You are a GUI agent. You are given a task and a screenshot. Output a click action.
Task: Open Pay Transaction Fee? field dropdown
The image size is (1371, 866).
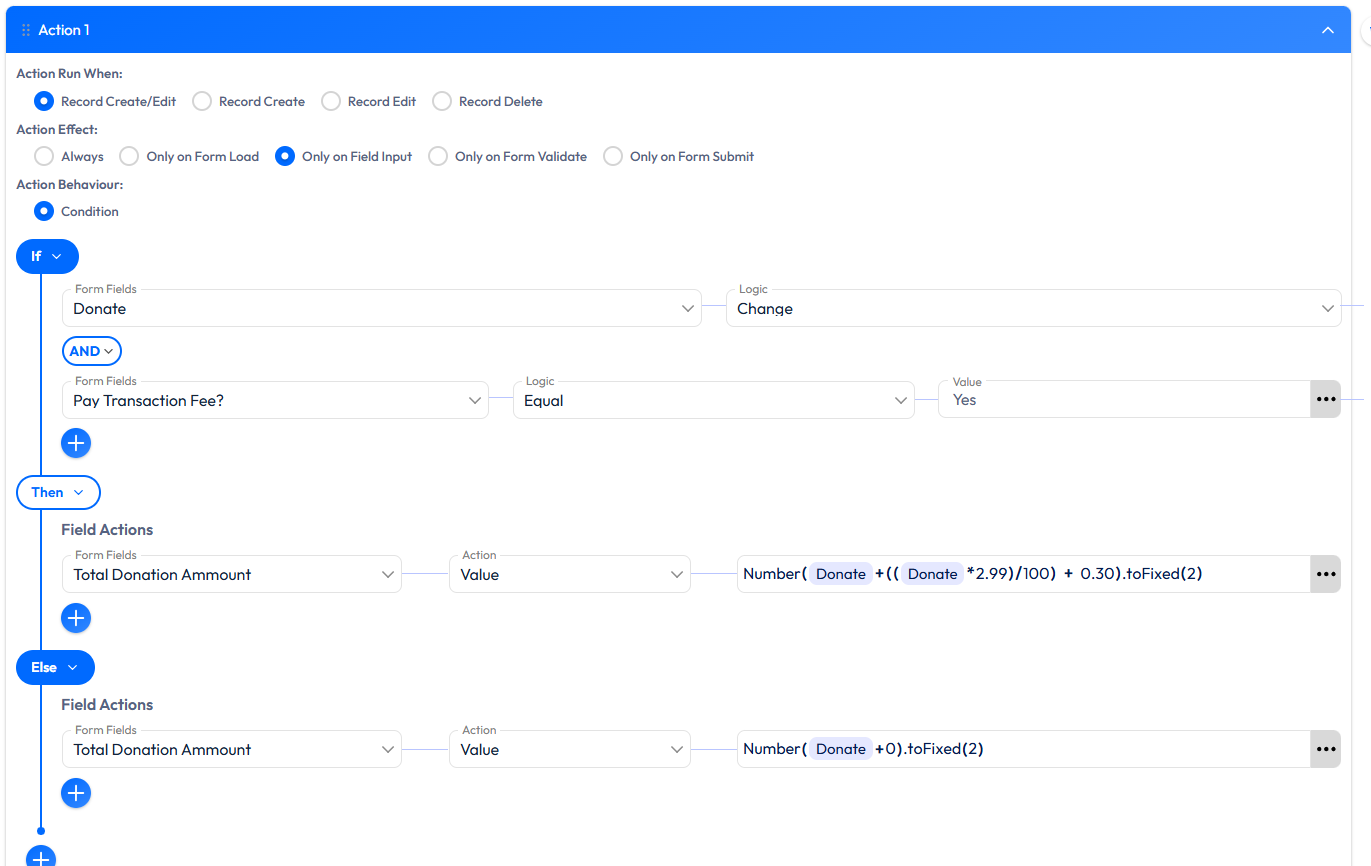tap(275, 400)
